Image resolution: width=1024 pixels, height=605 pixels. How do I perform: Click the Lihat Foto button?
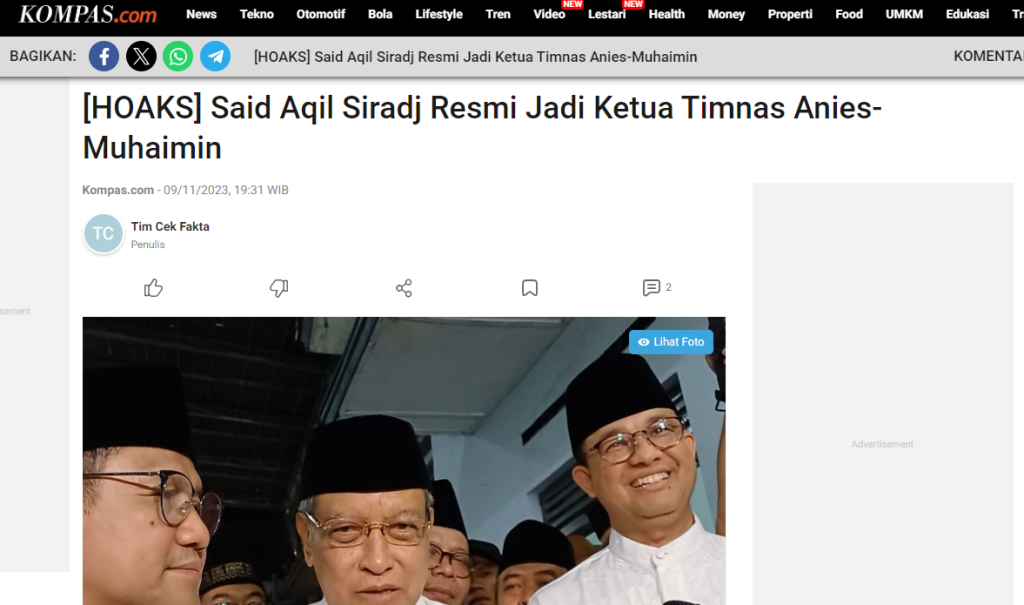[671, 342]
